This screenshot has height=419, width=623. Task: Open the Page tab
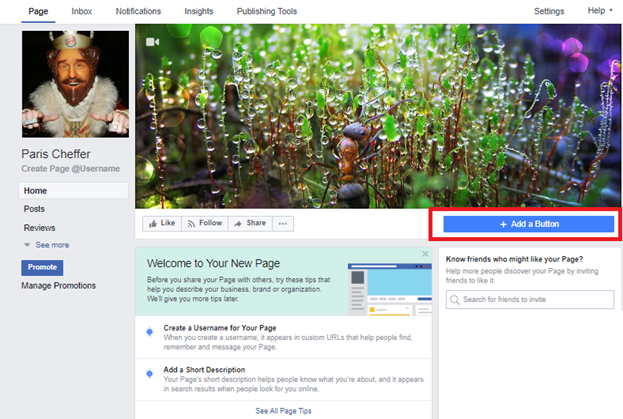coord(38,12)
